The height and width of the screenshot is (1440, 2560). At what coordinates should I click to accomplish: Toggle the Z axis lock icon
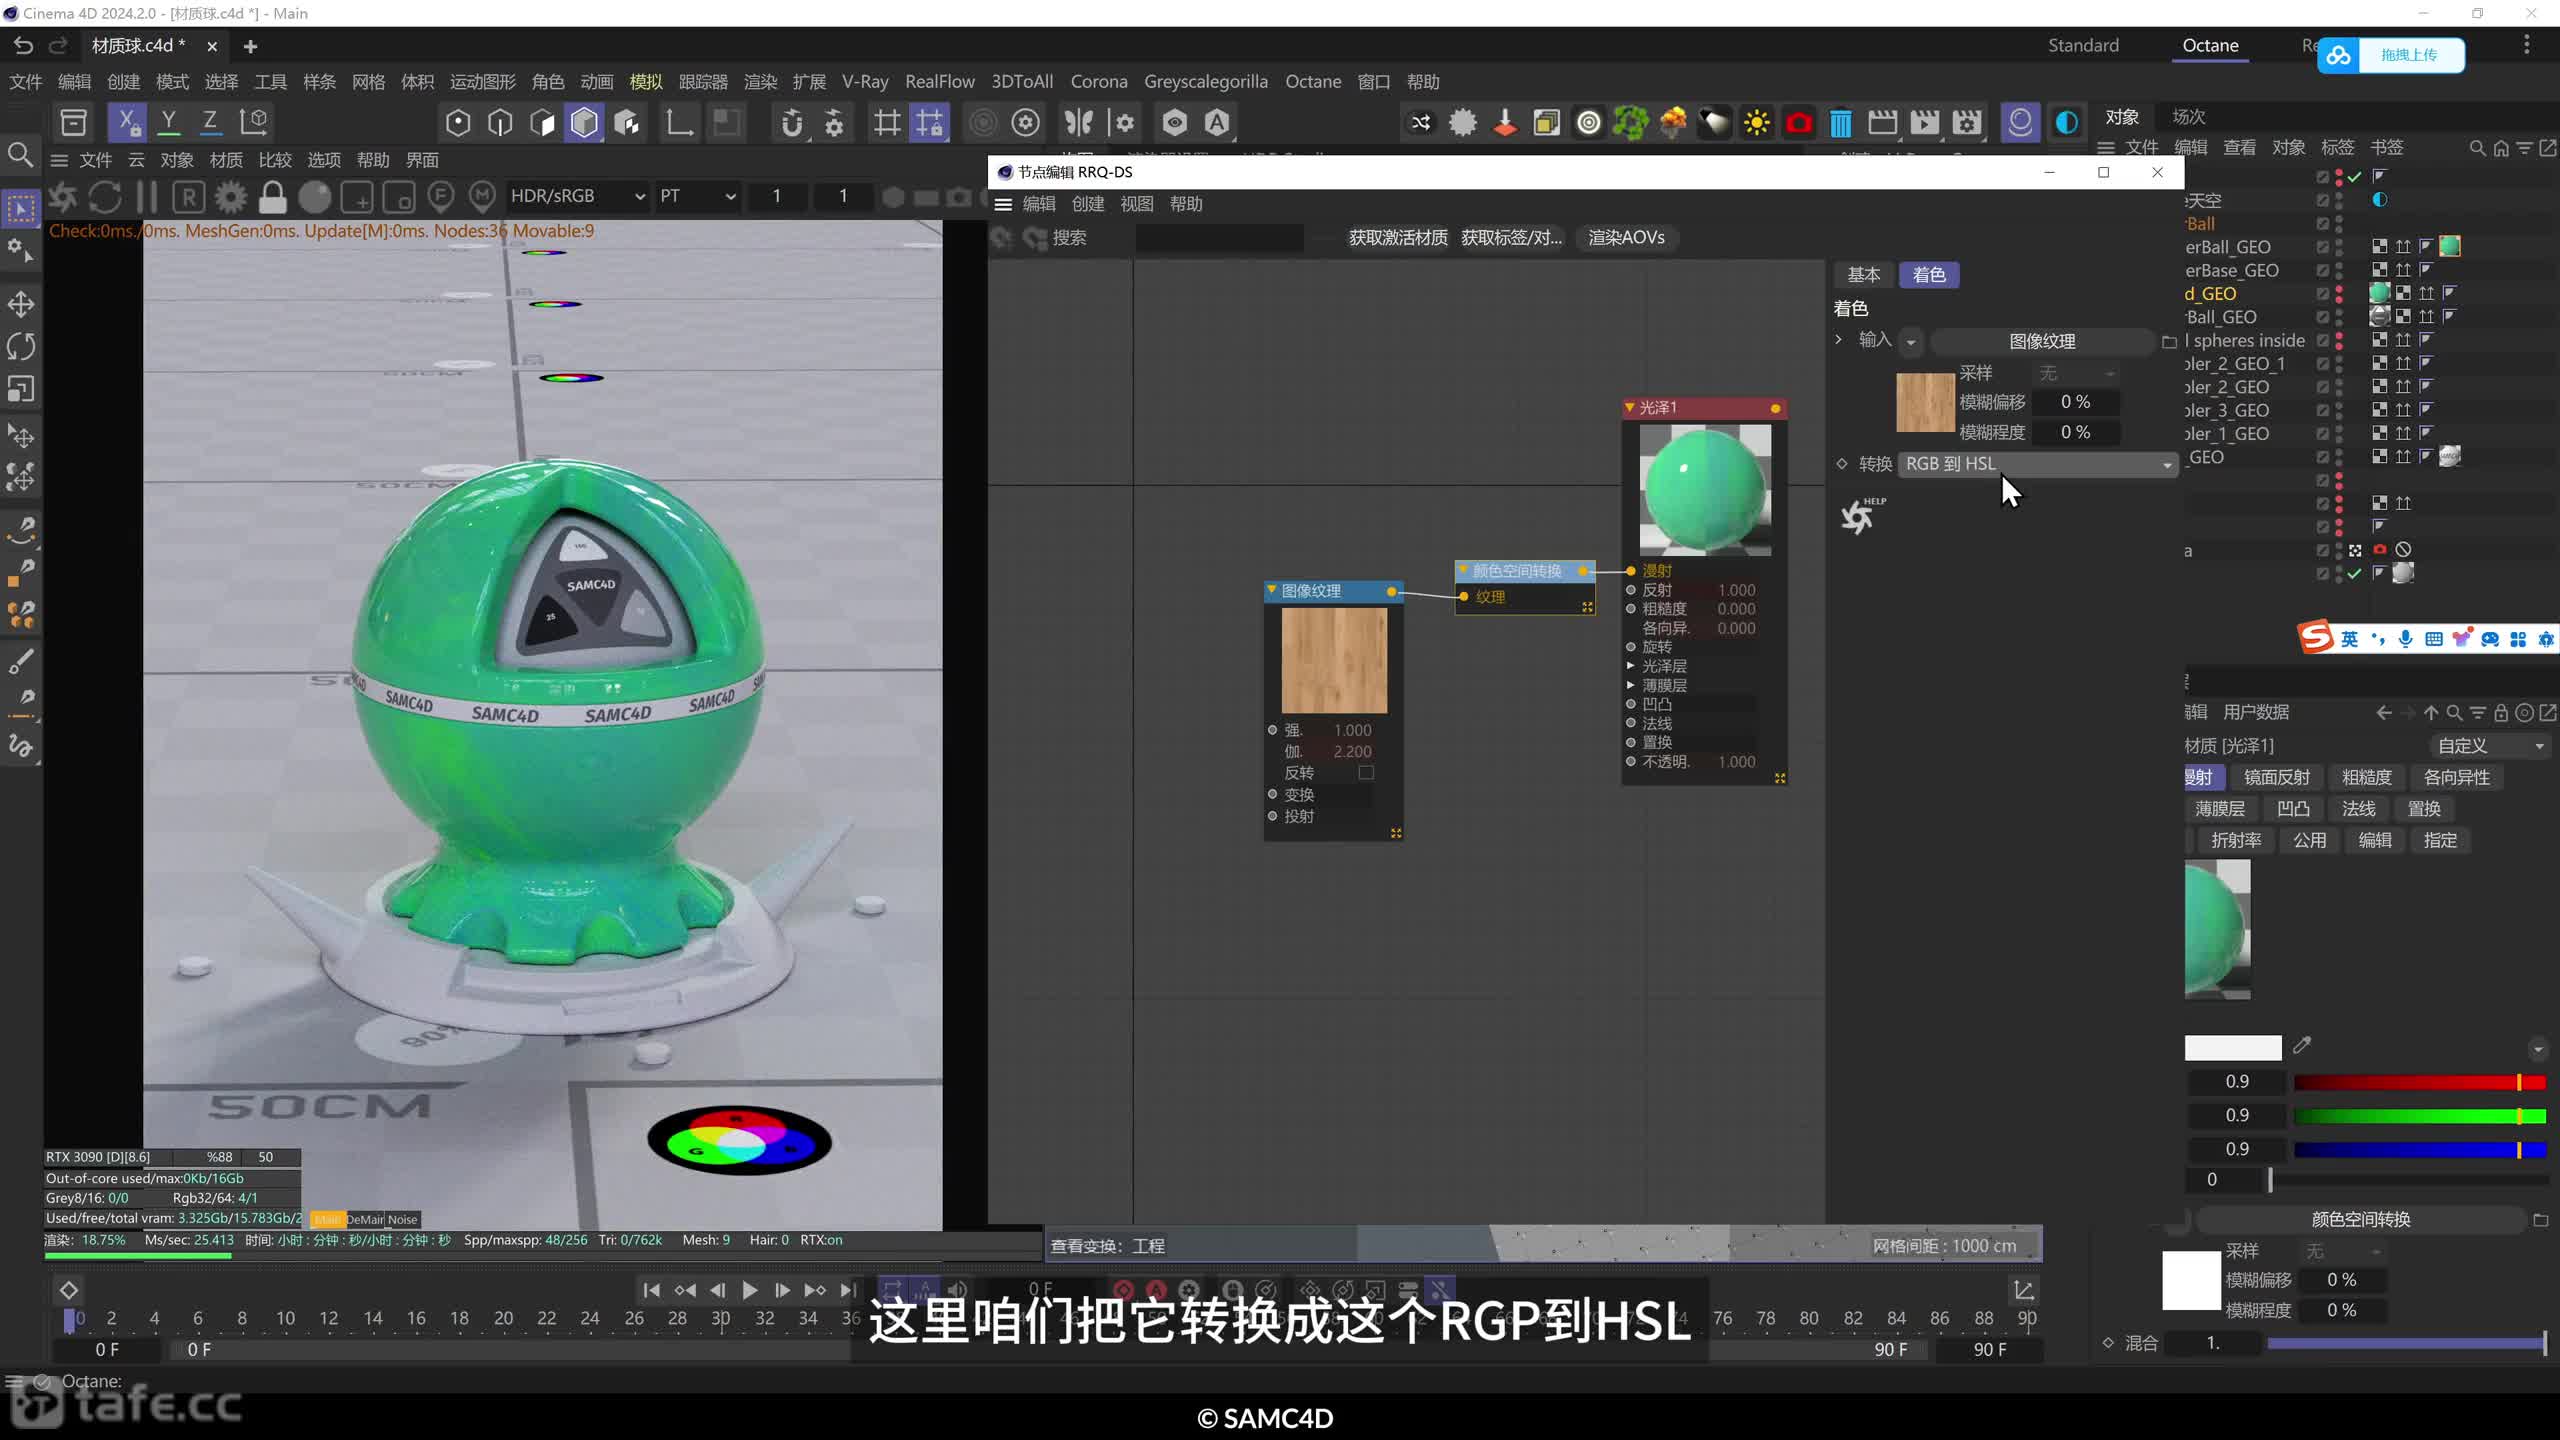coord(210,122)
